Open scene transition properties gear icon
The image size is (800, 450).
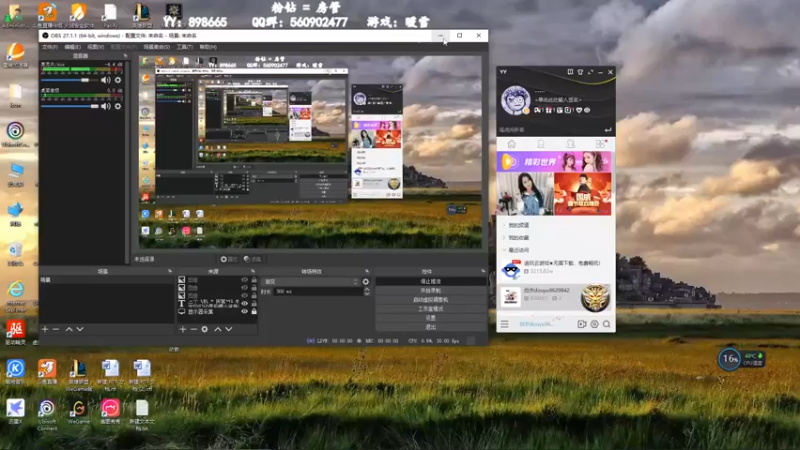(x=366, y=282)
